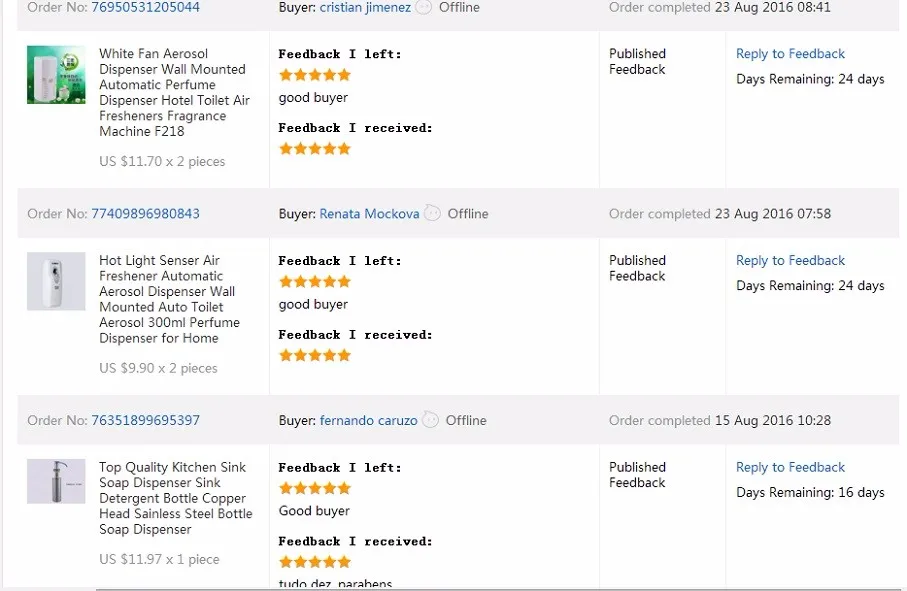Screen dimensions: 907x591
Task: Open Top Quality Kitchen Sink Soap Dispenser title
Action: coord(175,498)
